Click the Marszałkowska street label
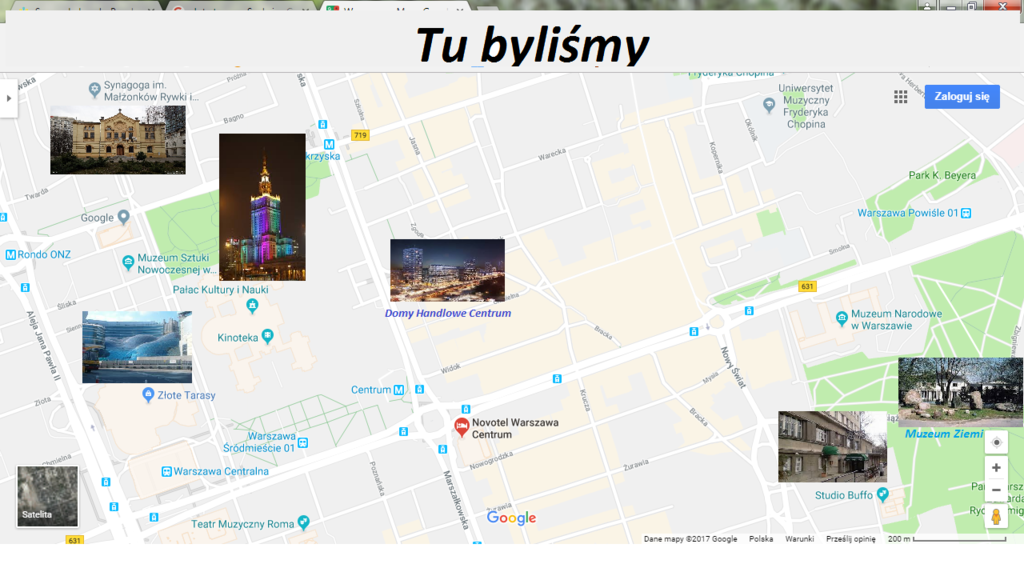The image size is (1024, 576). click(456, 500)
